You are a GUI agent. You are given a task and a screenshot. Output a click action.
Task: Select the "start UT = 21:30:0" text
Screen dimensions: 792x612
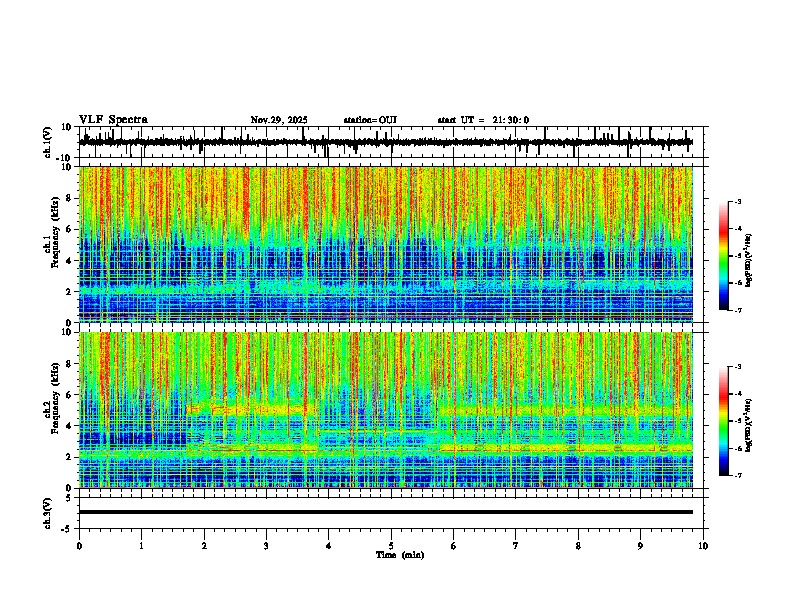[483, 120]
